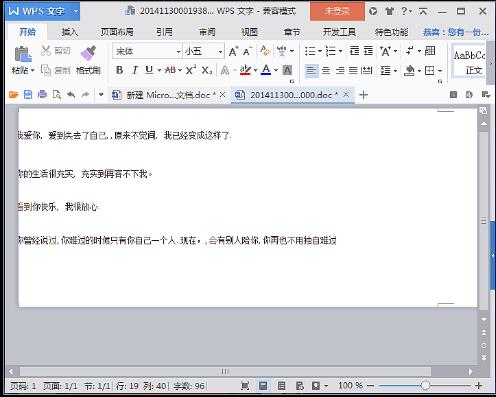Open the numbered list dropdown arrow
The image size is (496, 397).
[340, 51]
